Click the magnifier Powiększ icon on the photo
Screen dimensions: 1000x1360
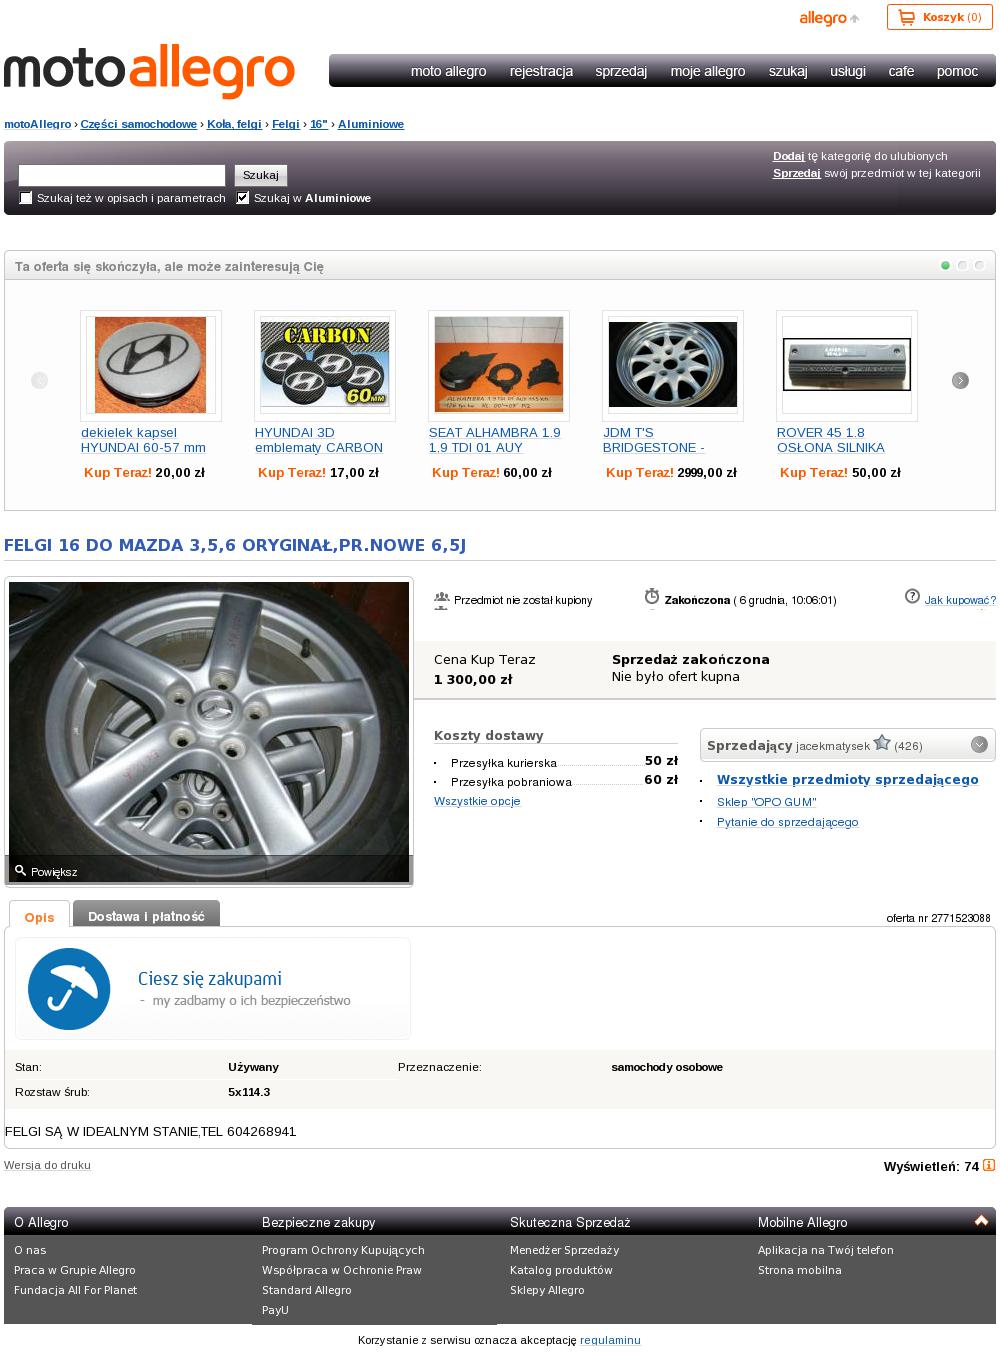(x=20, y=871)
